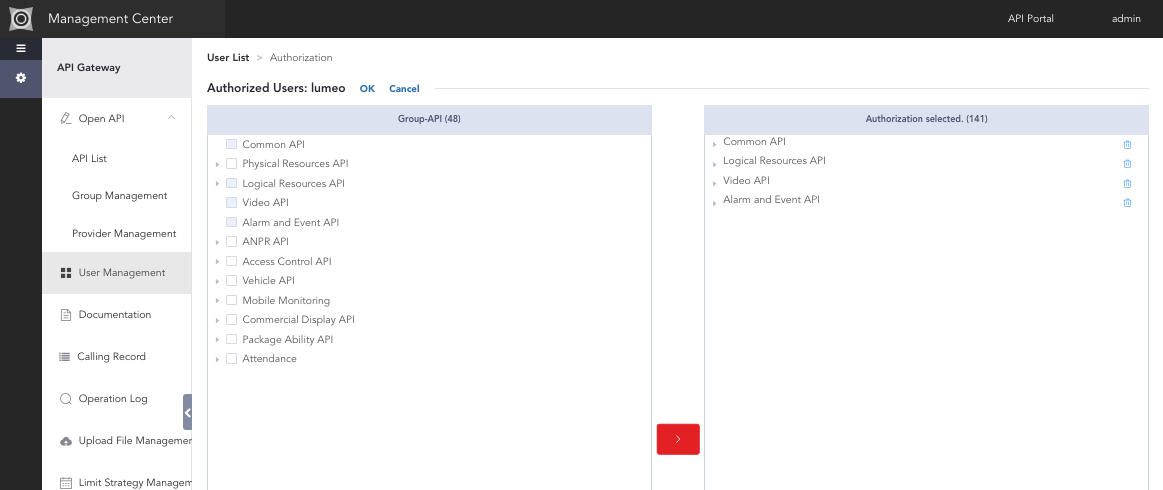Check the Vehicle API checkbox
The height and width of the screenshot is (490, 1163).
click(x=231, y=281)
